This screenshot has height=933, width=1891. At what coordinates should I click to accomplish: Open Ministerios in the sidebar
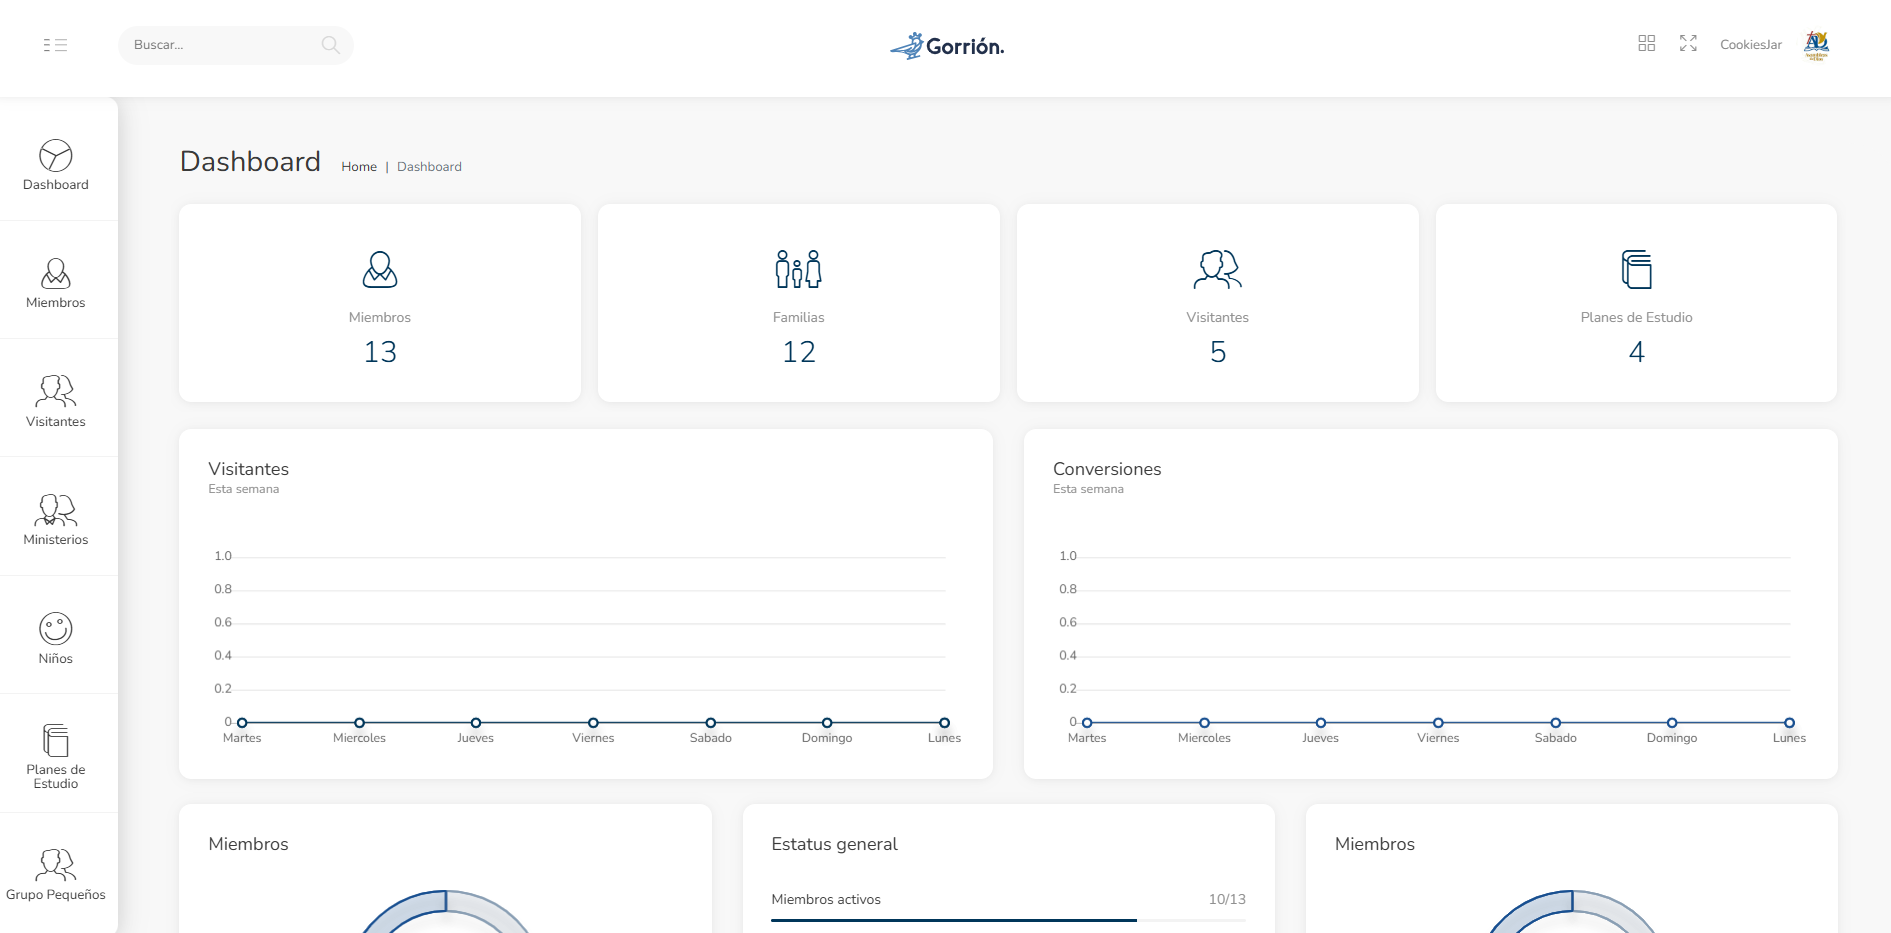[x=56, y=520]
